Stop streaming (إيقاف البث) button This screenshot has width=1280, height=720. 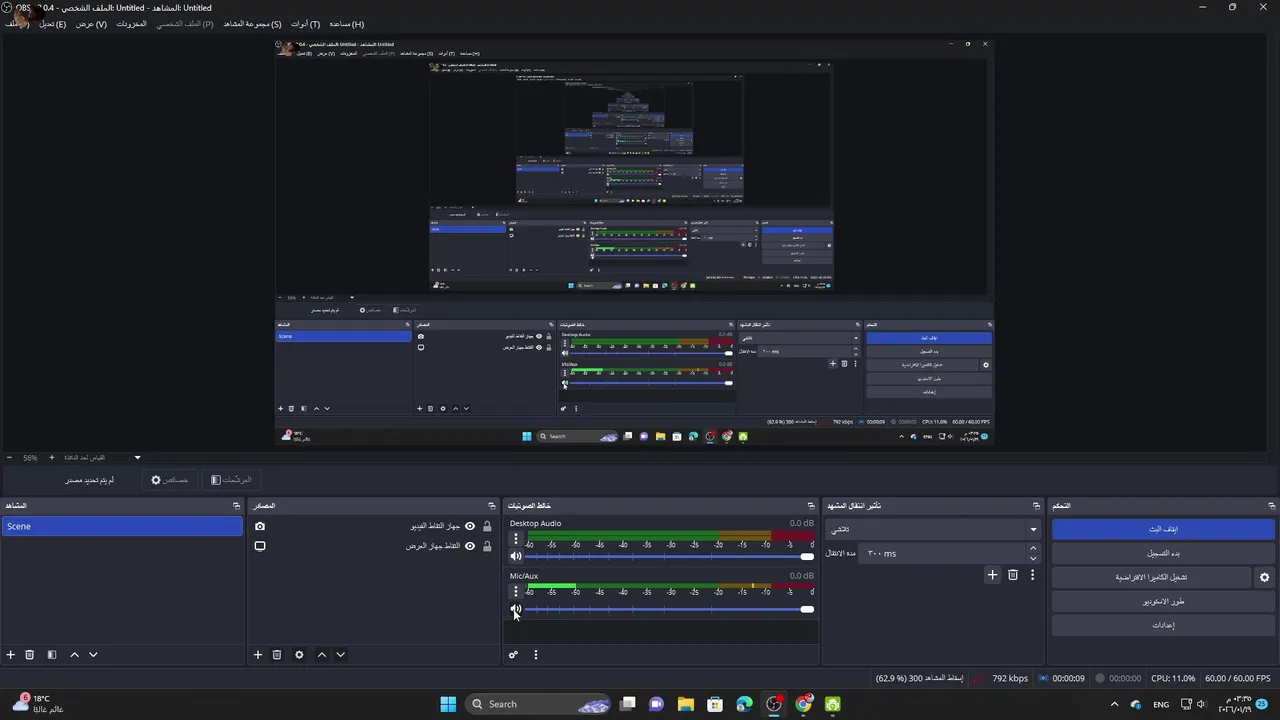coord(1163,528)
